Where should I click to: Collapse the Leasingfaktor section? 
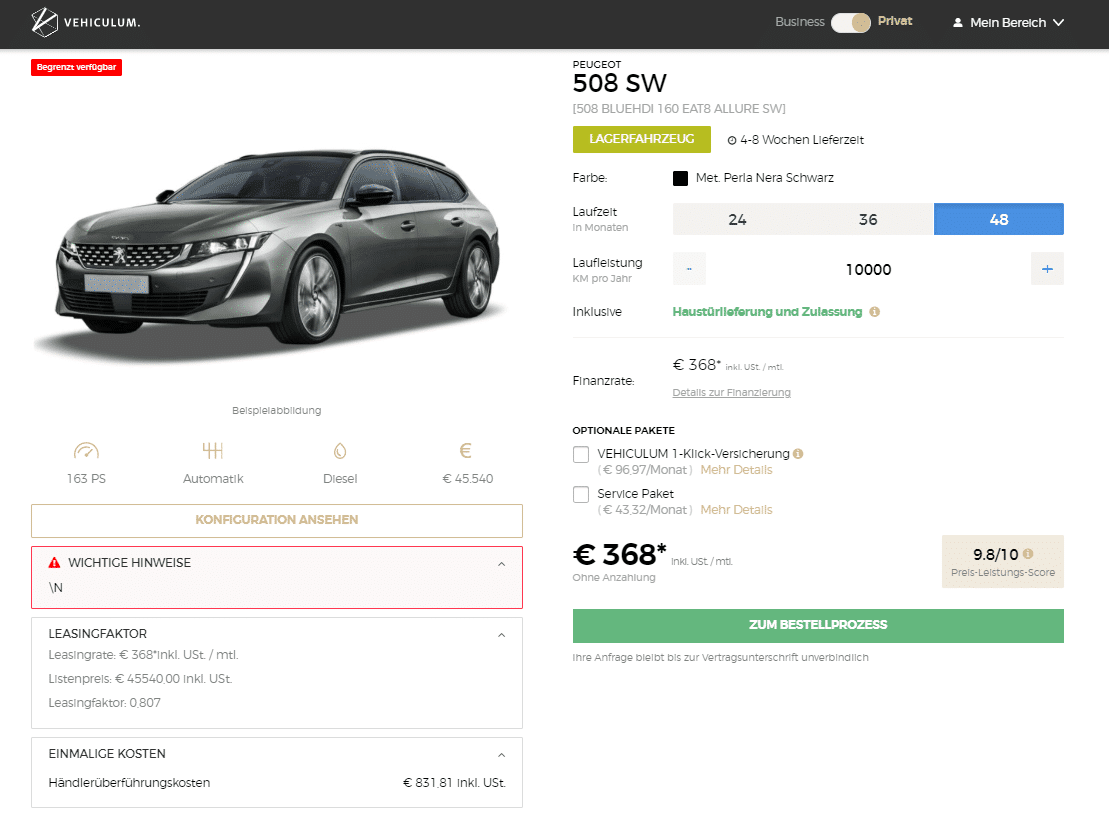[x=501, y=635]
